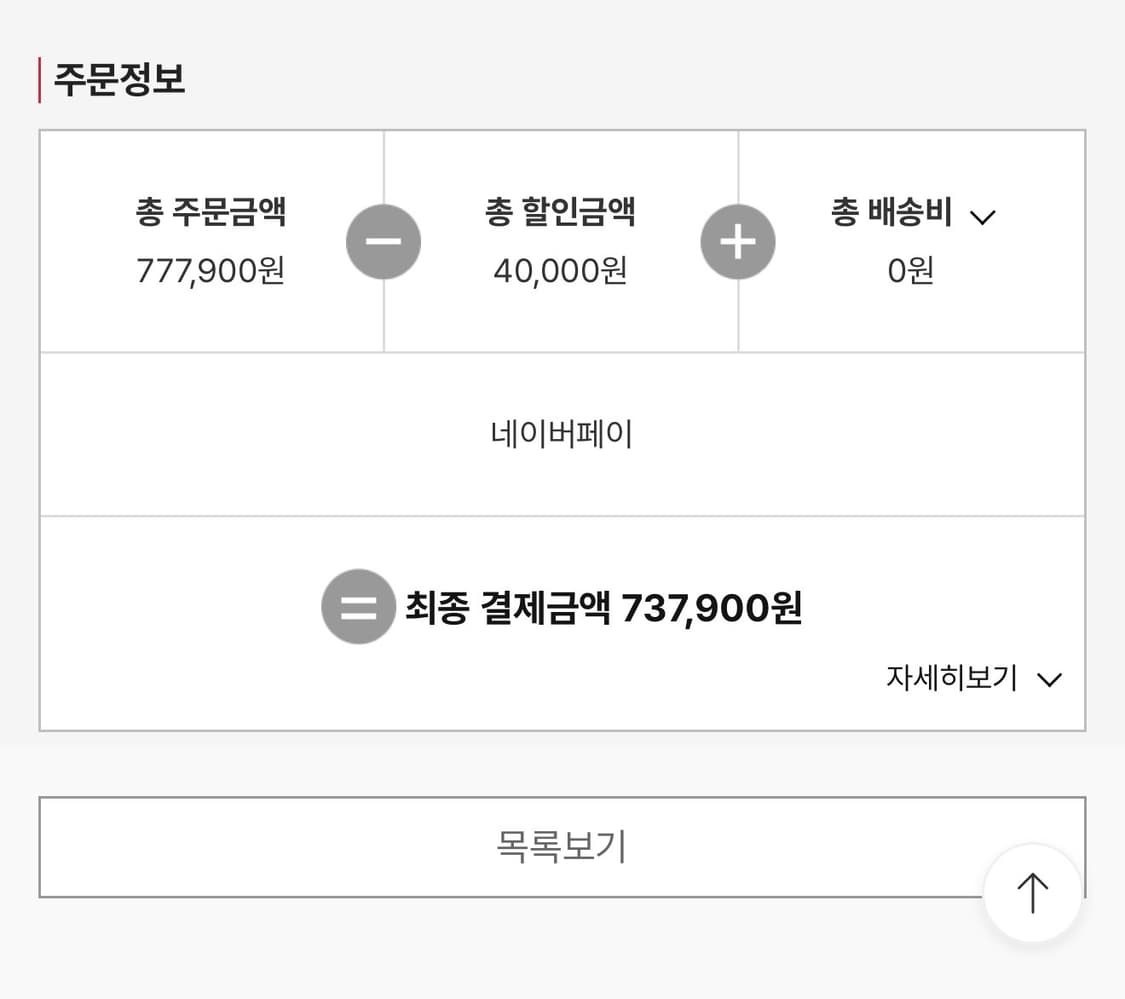Open the 자세히보기 detail view
The height and width of the screenshot is (999, 1125).
pos(951,678)
